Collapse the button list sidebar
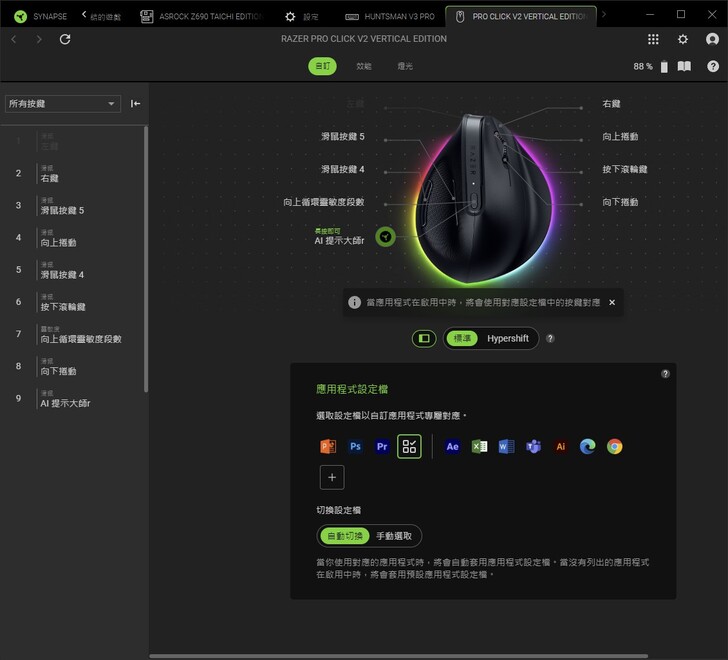This screenshot has height=660, width=728. 135,104
